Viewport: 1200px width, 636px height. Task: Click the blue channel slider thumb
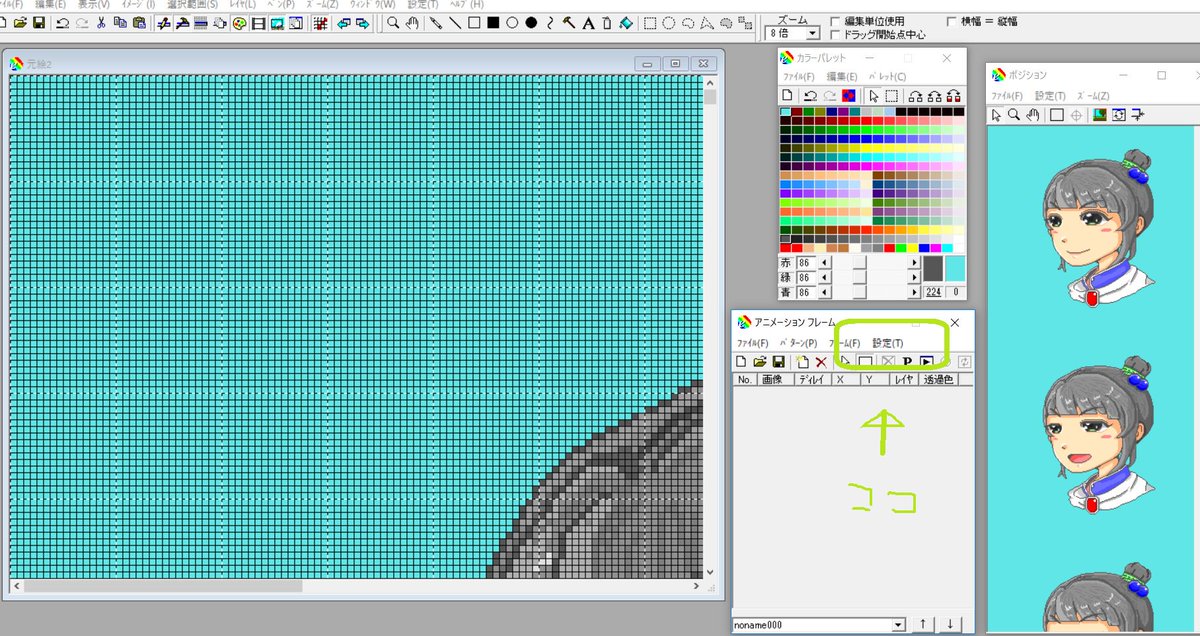[860, 292]
